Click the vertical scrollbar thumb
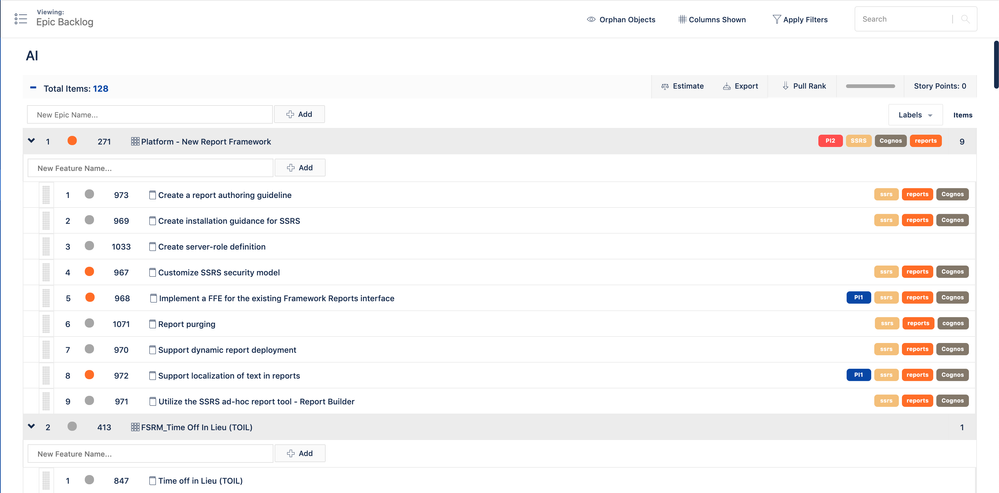Screen dimensions: 999x493 click(996, 65)
